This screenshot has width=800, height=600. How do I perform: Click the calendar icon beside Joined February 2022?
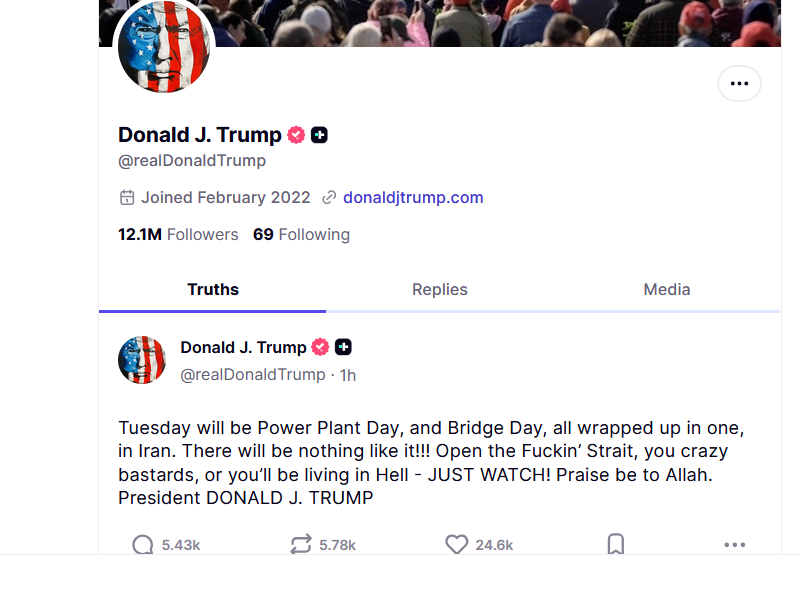pos(127,197)
